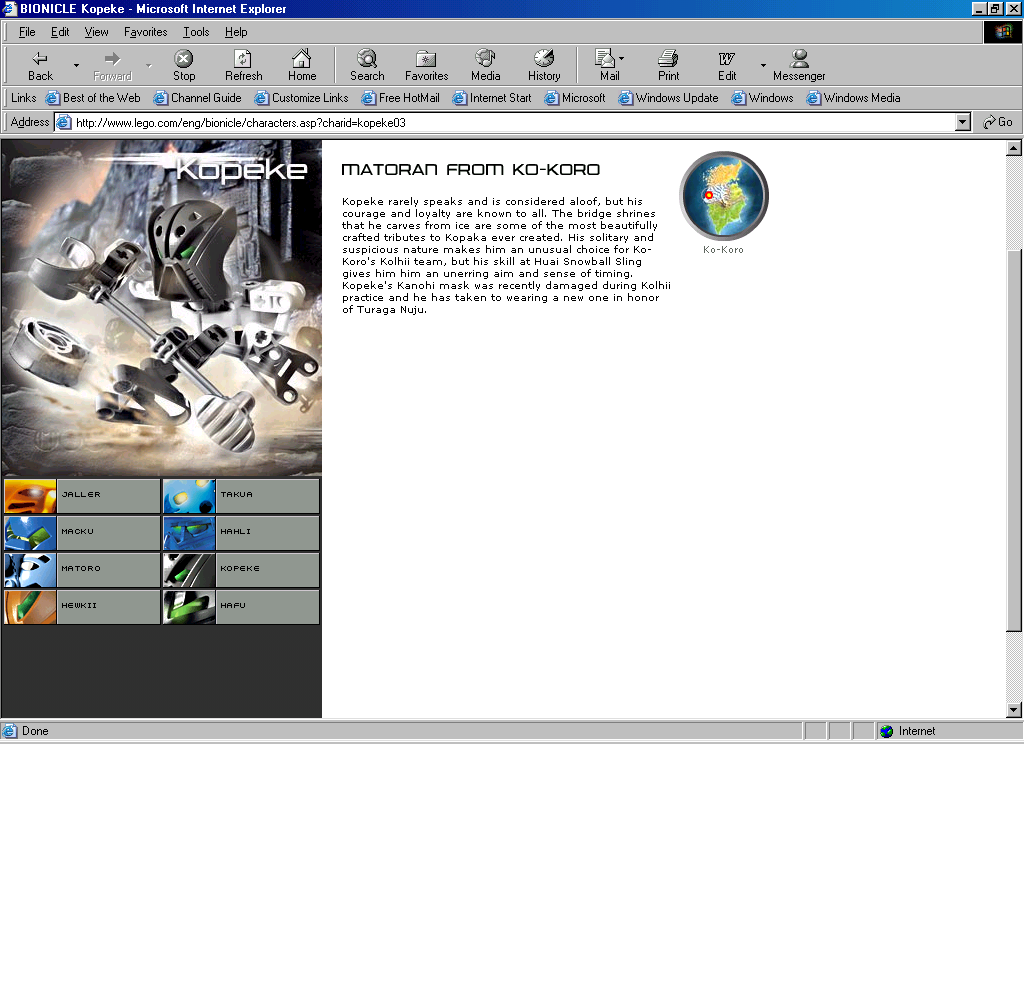The height and width of the screenshot is (1000, 1024).
Task: Open the Back button history dropdown arrow
Action: [76, 65]
